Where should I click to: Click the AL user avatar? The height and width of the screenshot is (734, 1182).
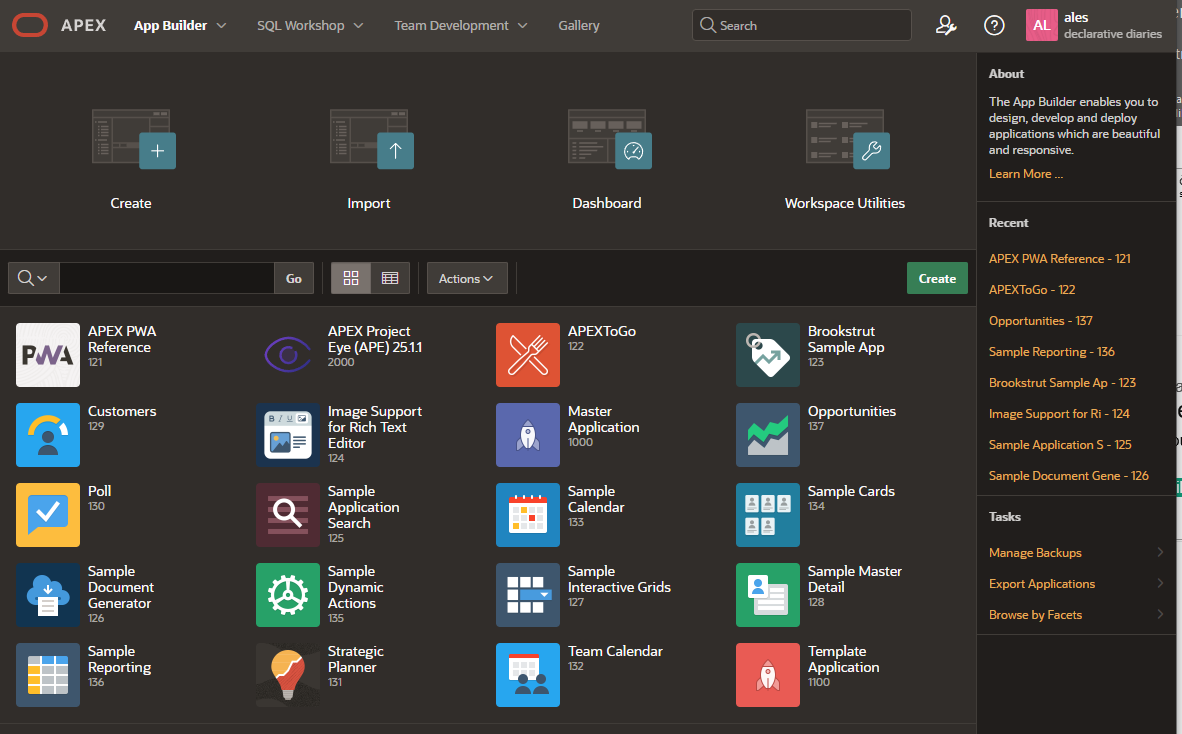coord(1042,25)
